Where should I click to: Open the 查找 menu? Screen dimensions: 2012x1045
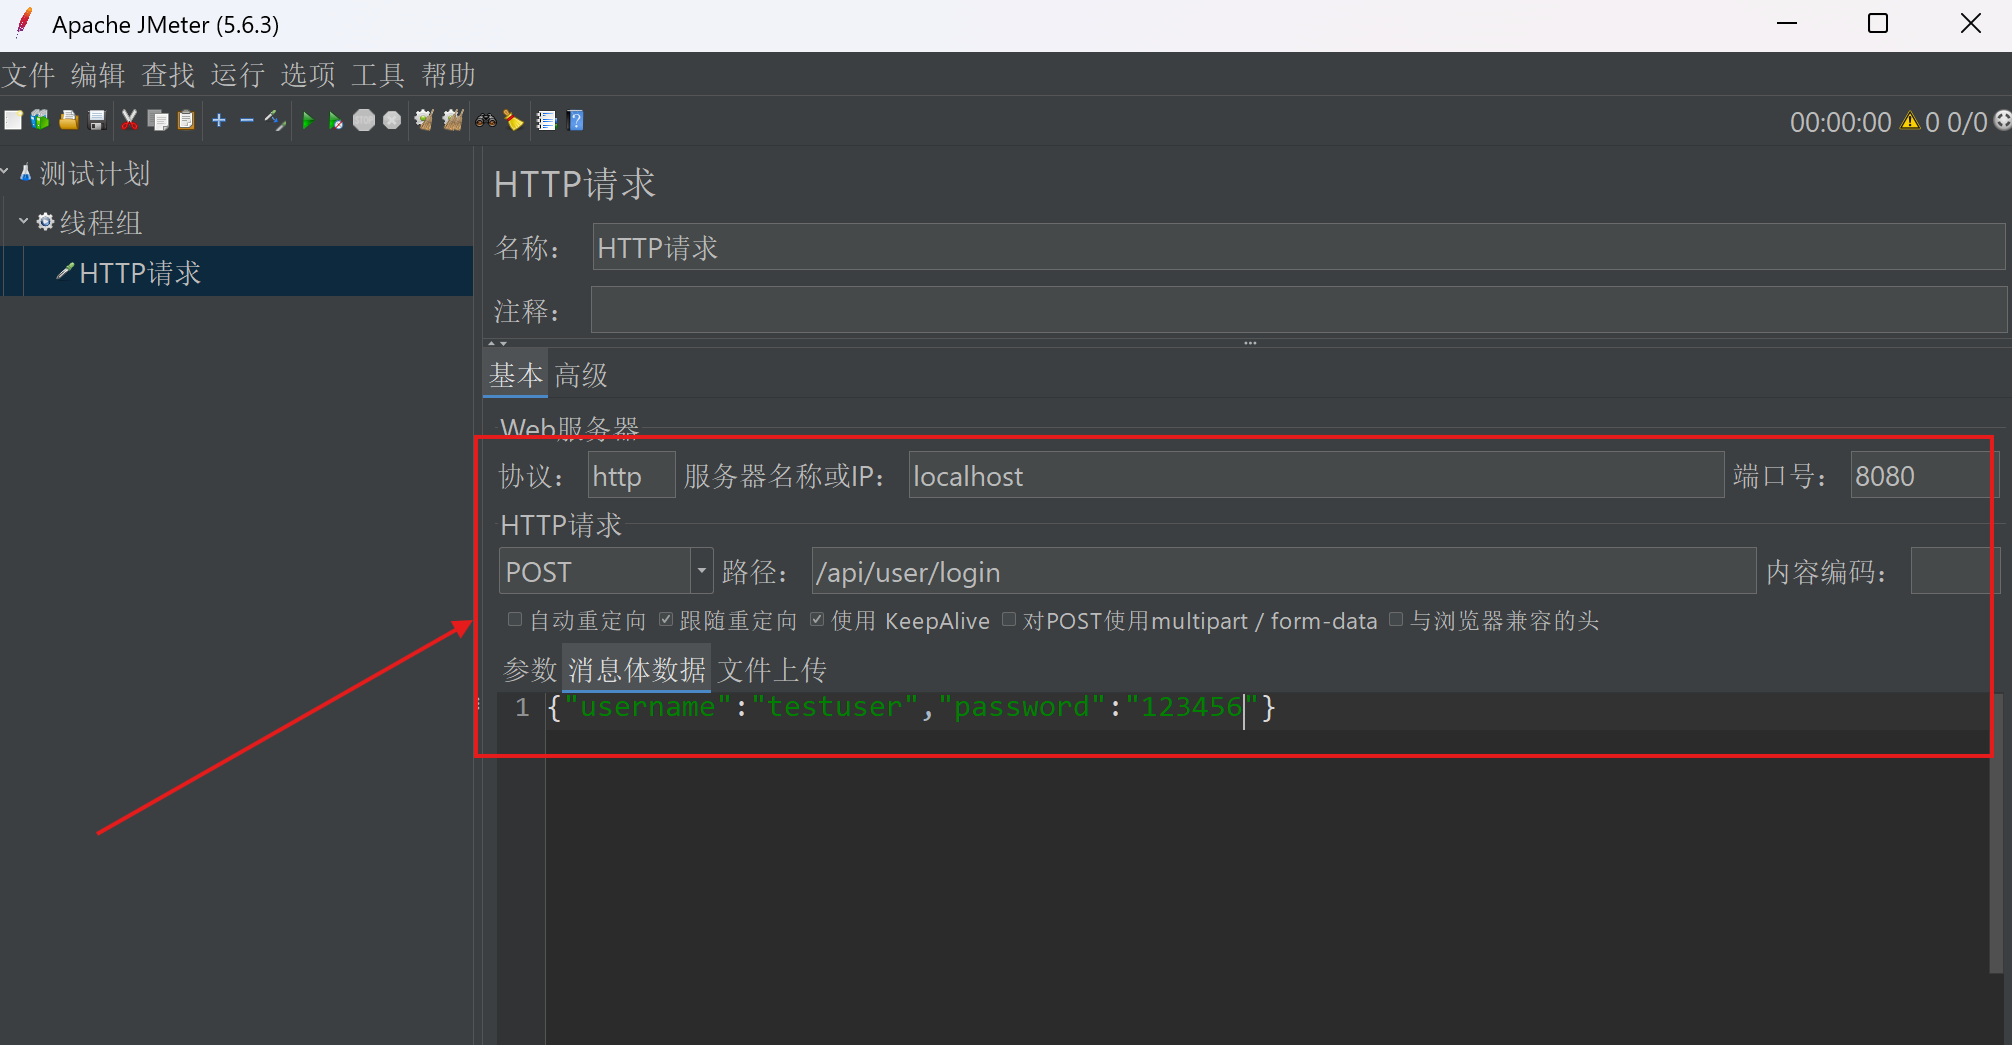pos(168,75)
